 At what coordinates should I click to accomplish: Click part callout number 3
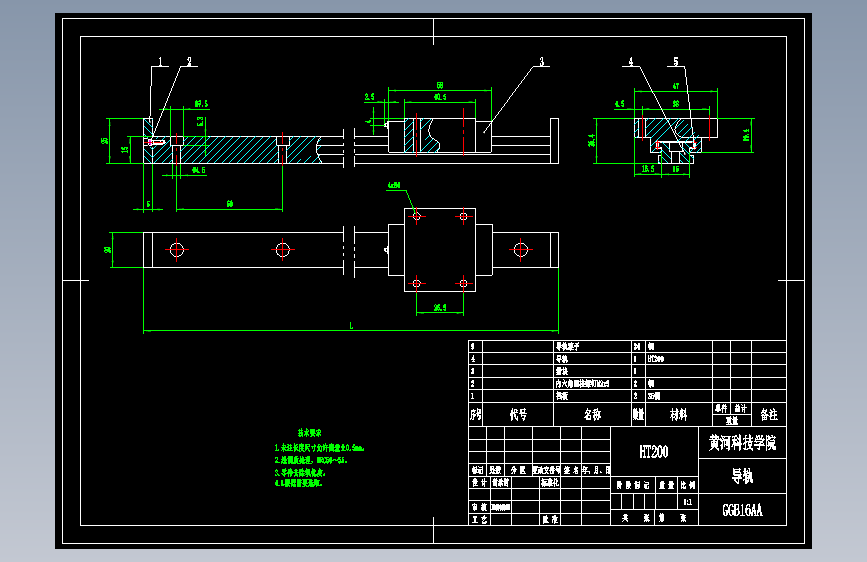542,61
